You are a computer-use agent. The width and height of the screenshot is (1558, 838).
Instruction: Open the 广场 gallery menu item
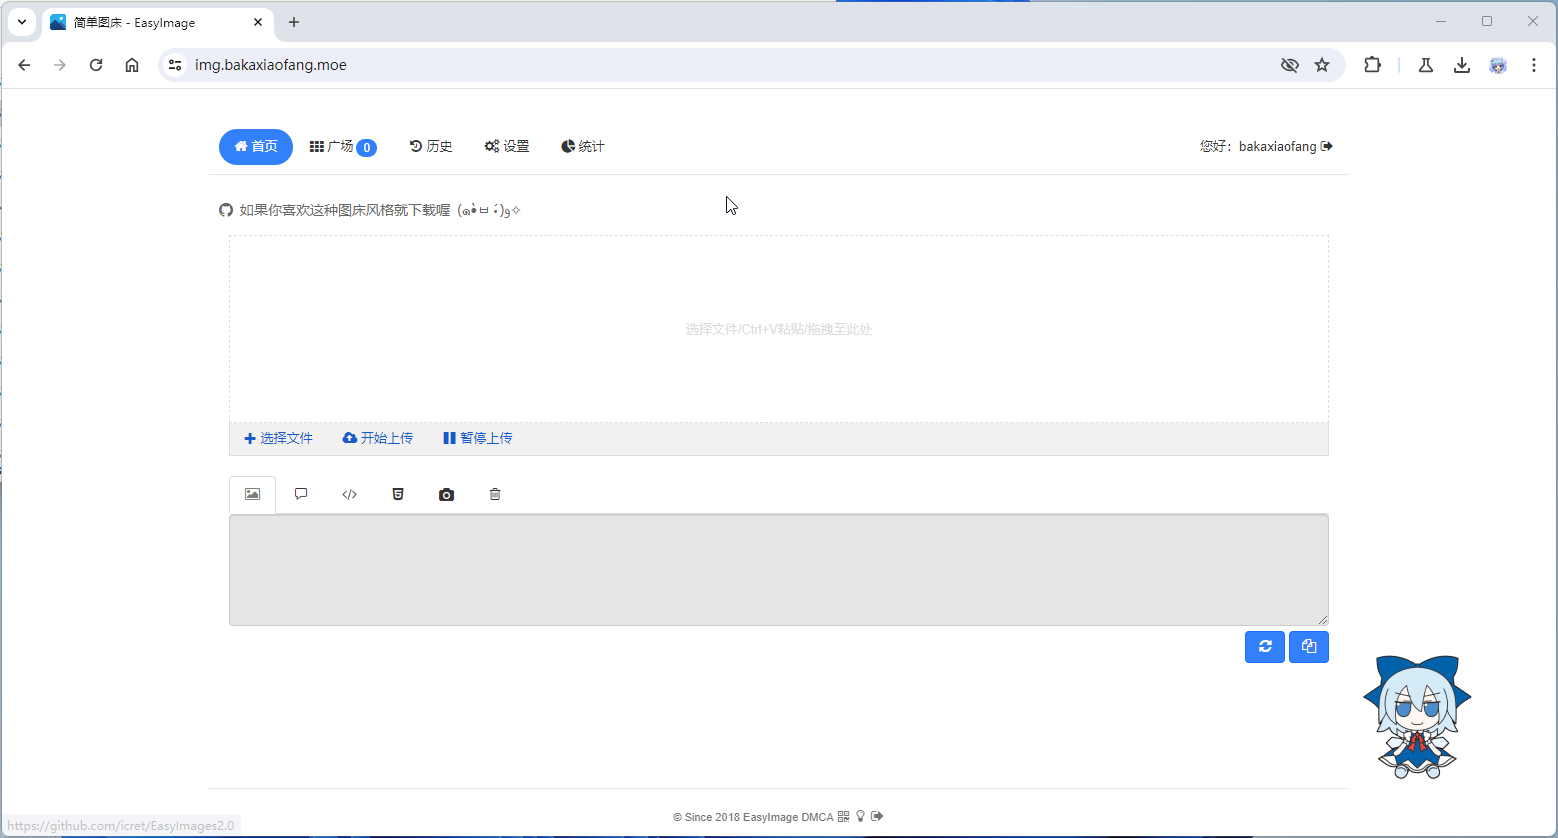coord(342,147)
